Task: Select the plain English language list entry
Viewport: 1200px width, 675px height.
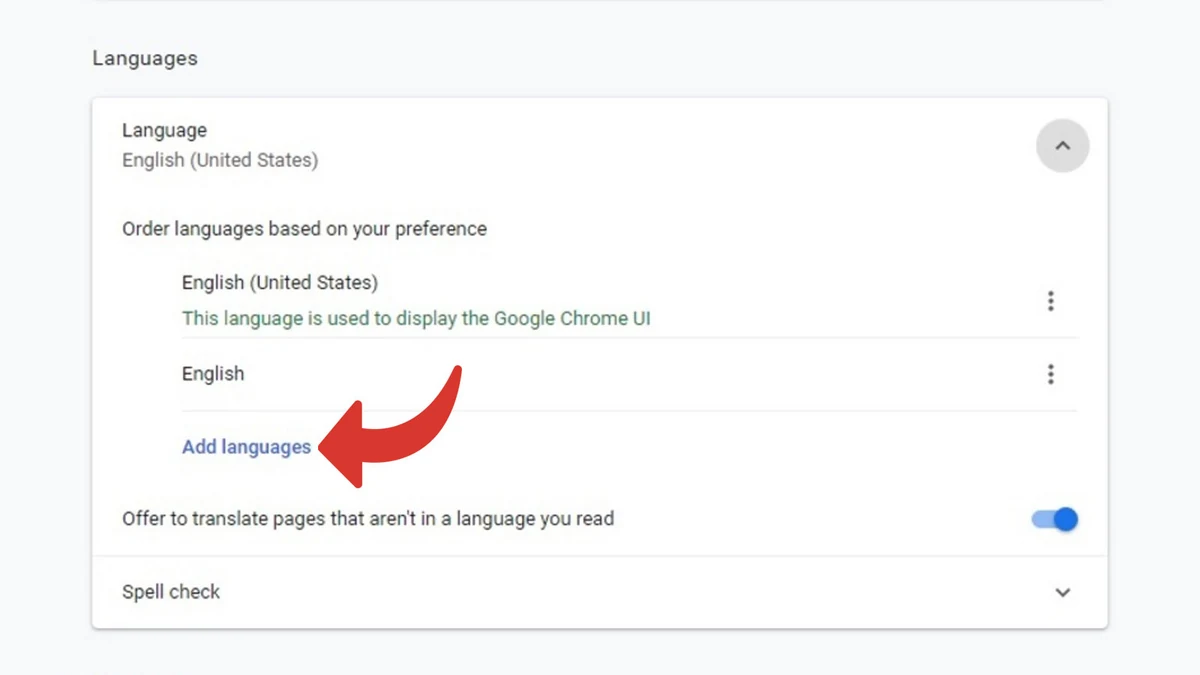Action: click(x=213, y=374)
